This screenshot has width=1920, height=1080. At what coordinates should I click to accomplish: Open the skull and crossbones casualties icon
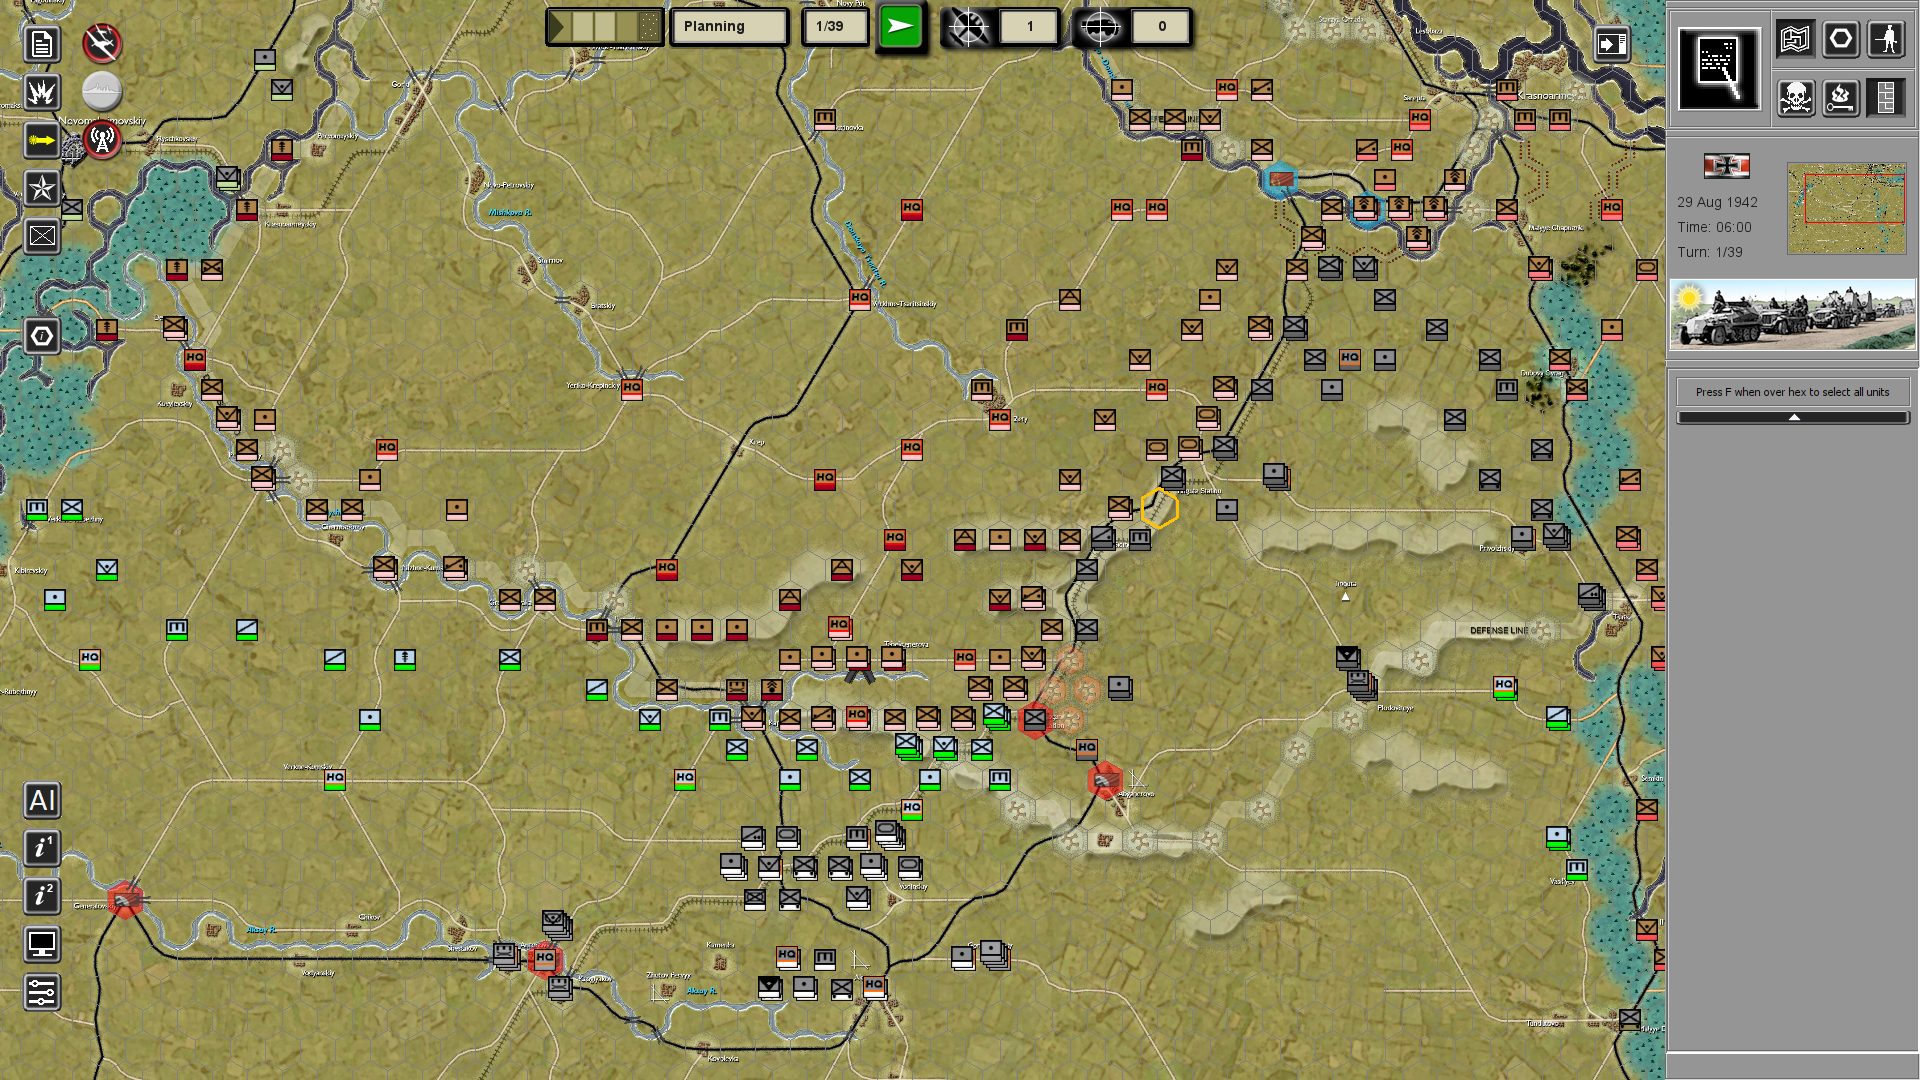[x=1796, y=98]
